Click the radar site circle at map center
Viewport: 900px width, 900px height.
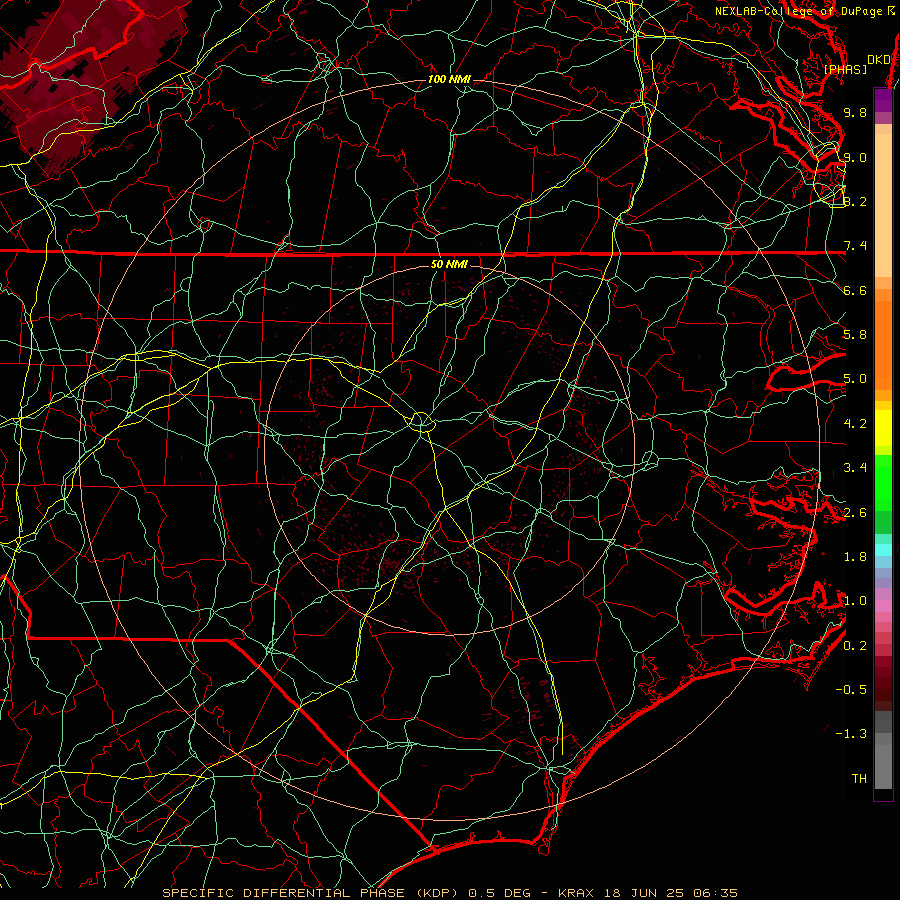pyautogui.click(x=421, y=422)
